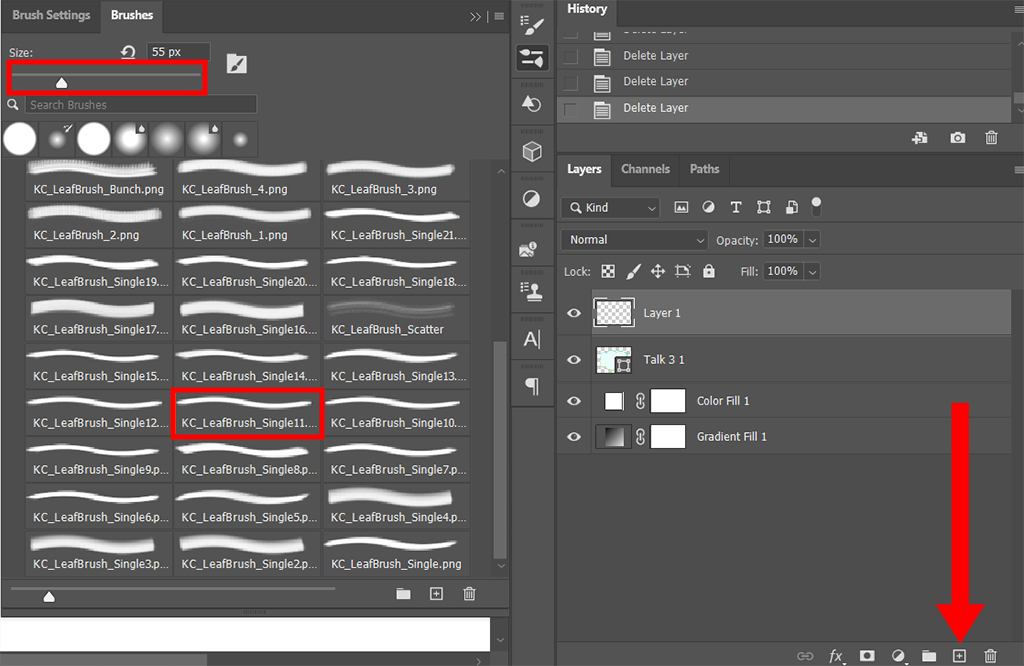Screen dimensions: 1024x666
Task: Lock image pixels brush icon
Action: tap(633, 272)
